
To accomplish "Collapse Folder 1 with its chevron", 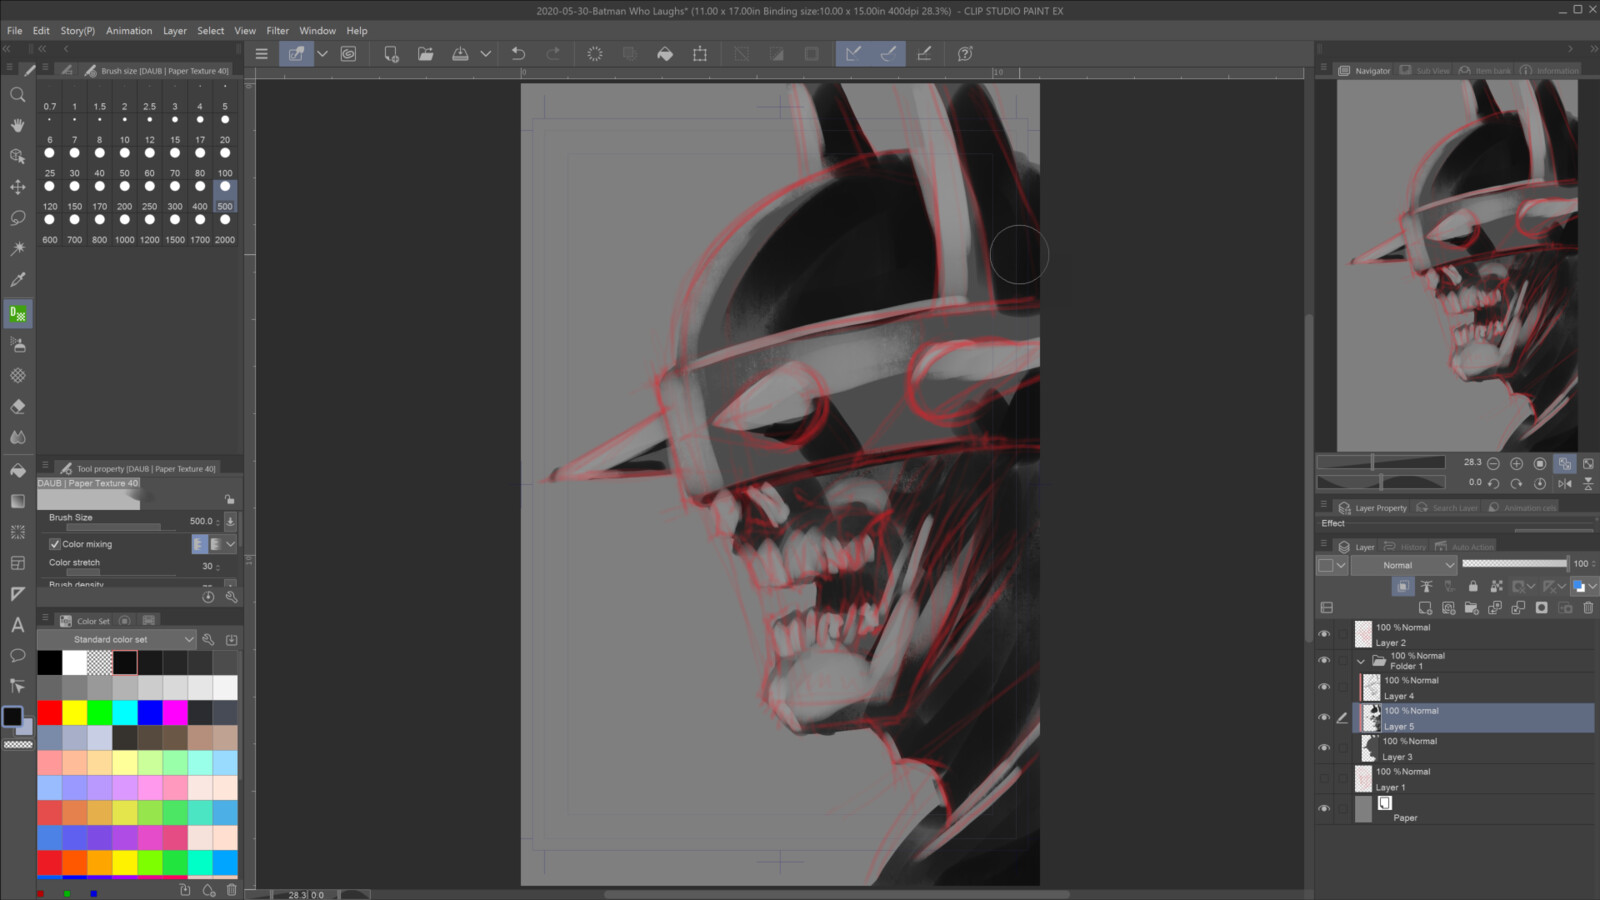I will pos(1360,661).
